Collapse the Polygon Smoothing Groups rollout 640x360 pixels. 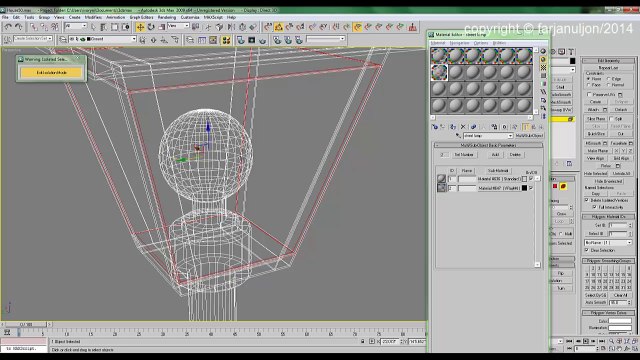(609, 260)
